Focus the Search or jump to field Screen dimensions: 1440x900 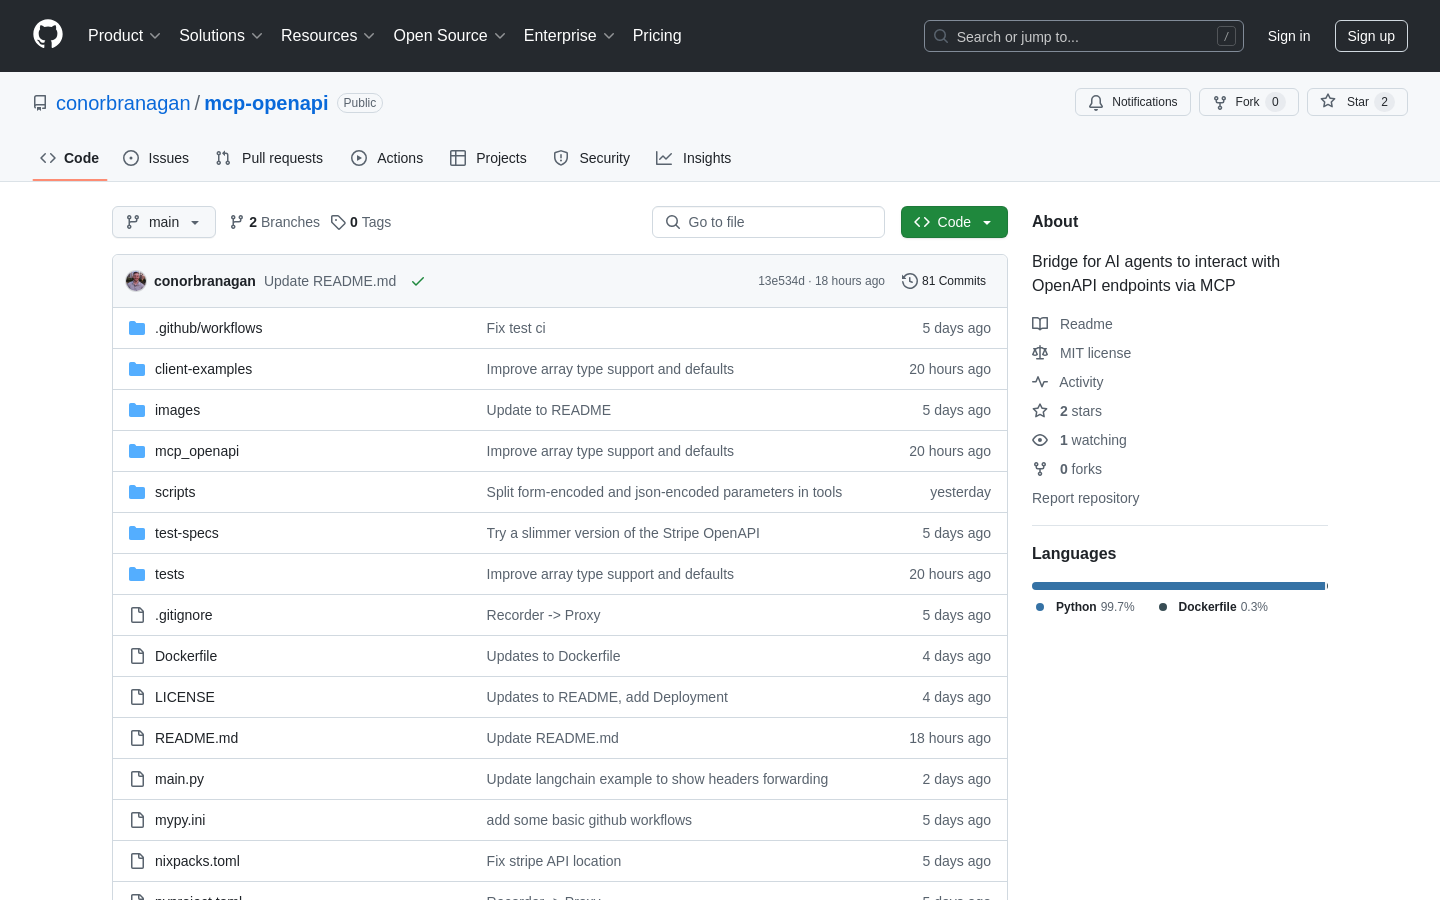pyautogui.click(x=1084, y=36)
